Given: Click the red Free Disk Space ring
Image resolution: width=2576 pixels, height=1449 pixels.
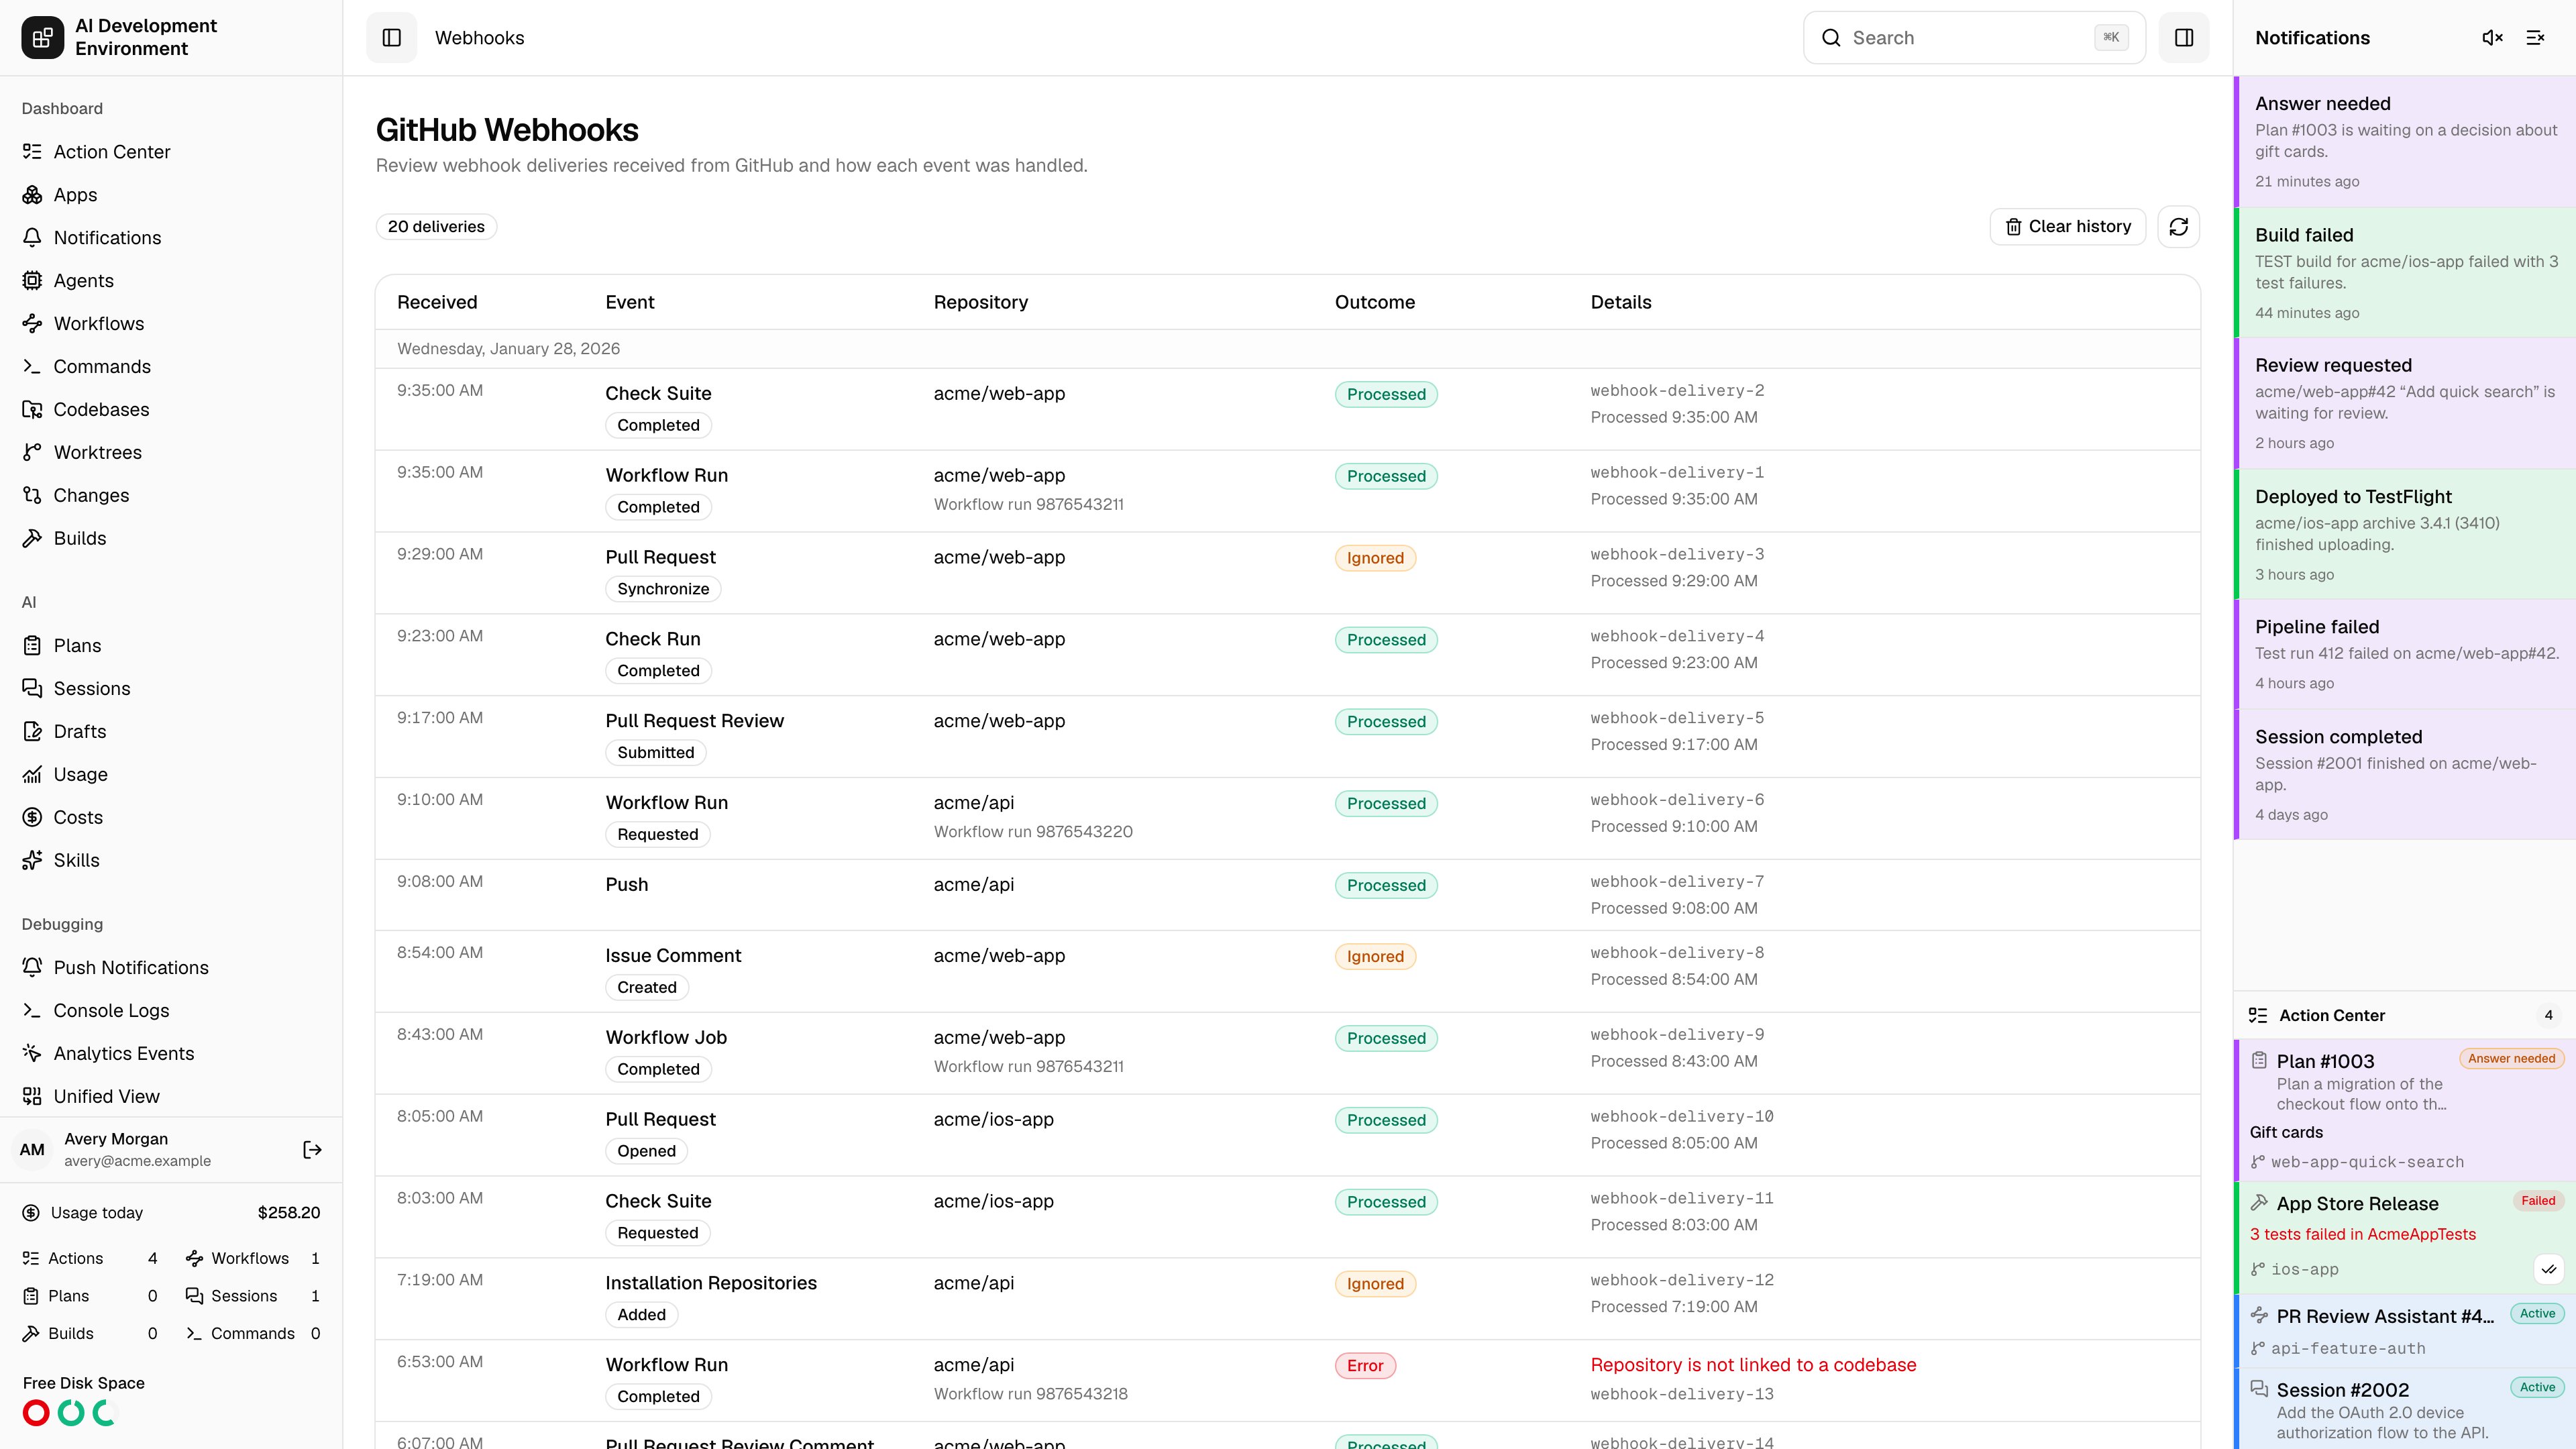Looking at the screenshot, I should point(36,1413).
